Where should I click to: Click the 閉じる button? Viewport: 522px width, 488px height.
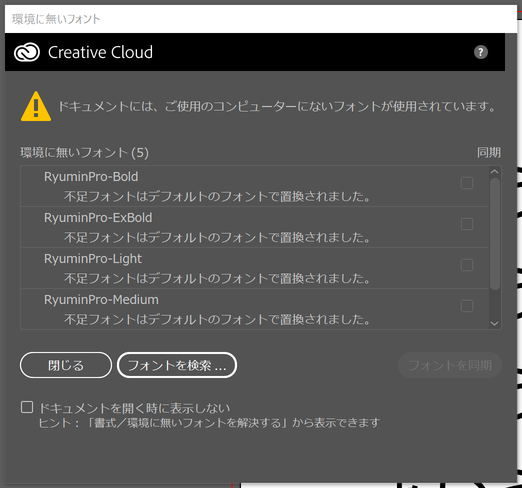tap(66, 365)
